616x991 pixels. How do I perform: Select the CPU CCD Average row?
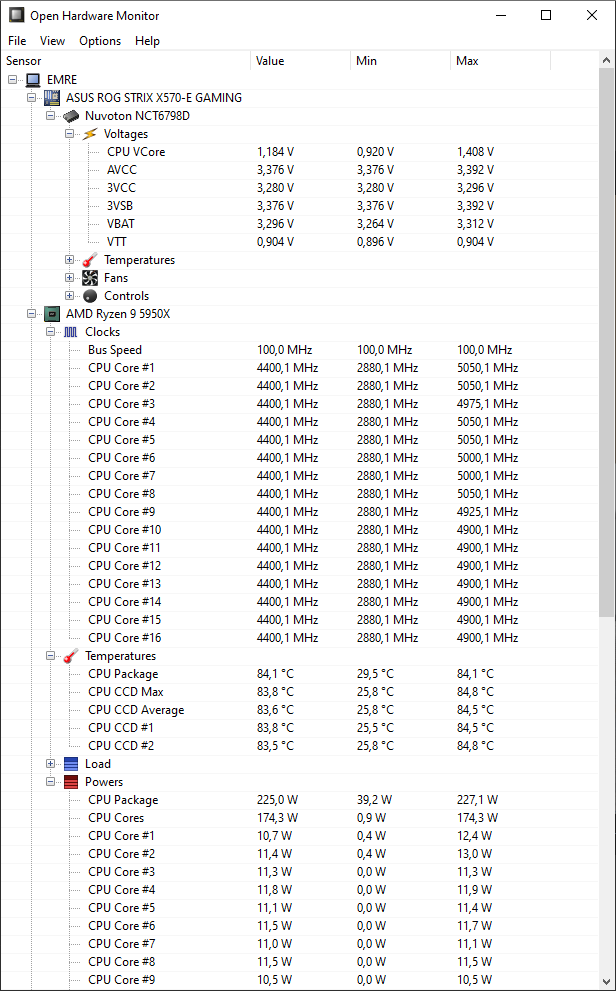click(x=299, y=710)
